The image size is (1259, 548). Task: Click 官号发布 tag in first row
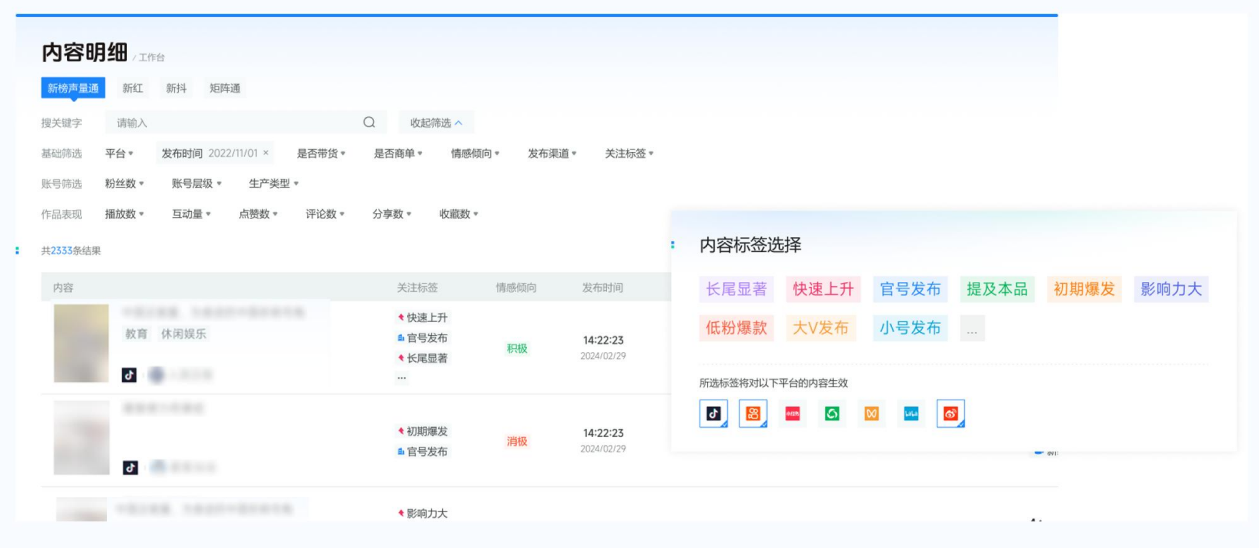tap(422, 338)
